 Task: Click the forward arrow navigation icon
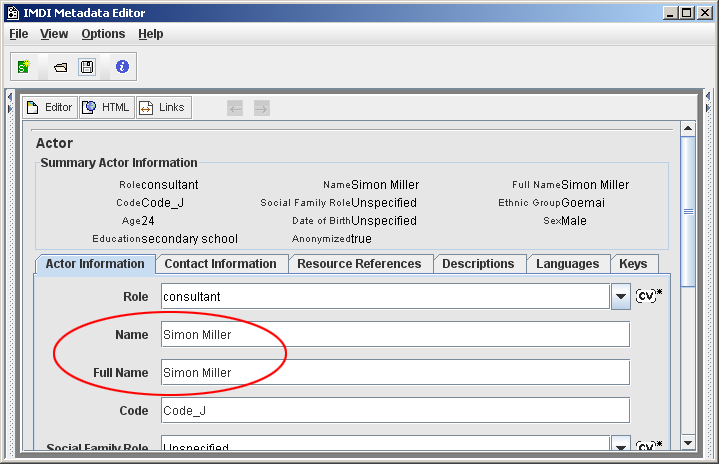tap(261, 108)
